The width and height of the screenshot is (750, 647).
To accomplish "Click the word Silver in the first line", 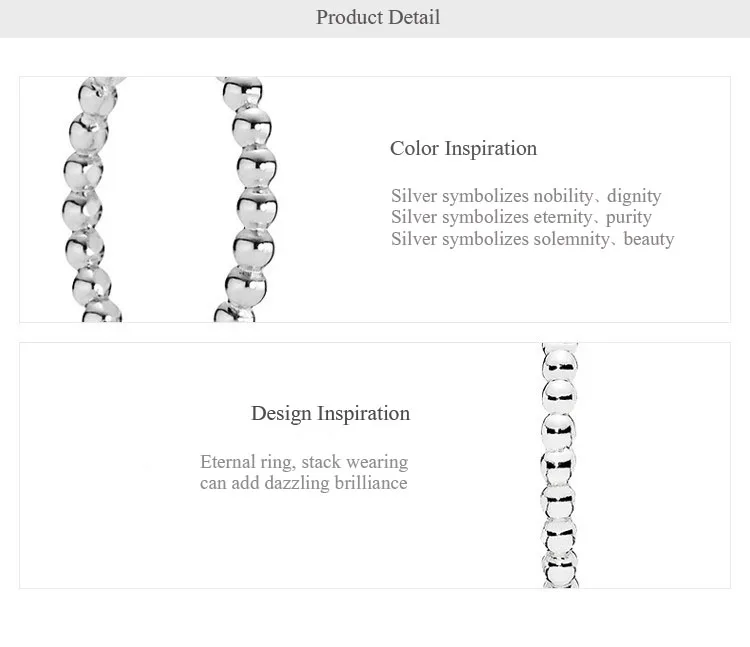I will [x=414, y=196].
